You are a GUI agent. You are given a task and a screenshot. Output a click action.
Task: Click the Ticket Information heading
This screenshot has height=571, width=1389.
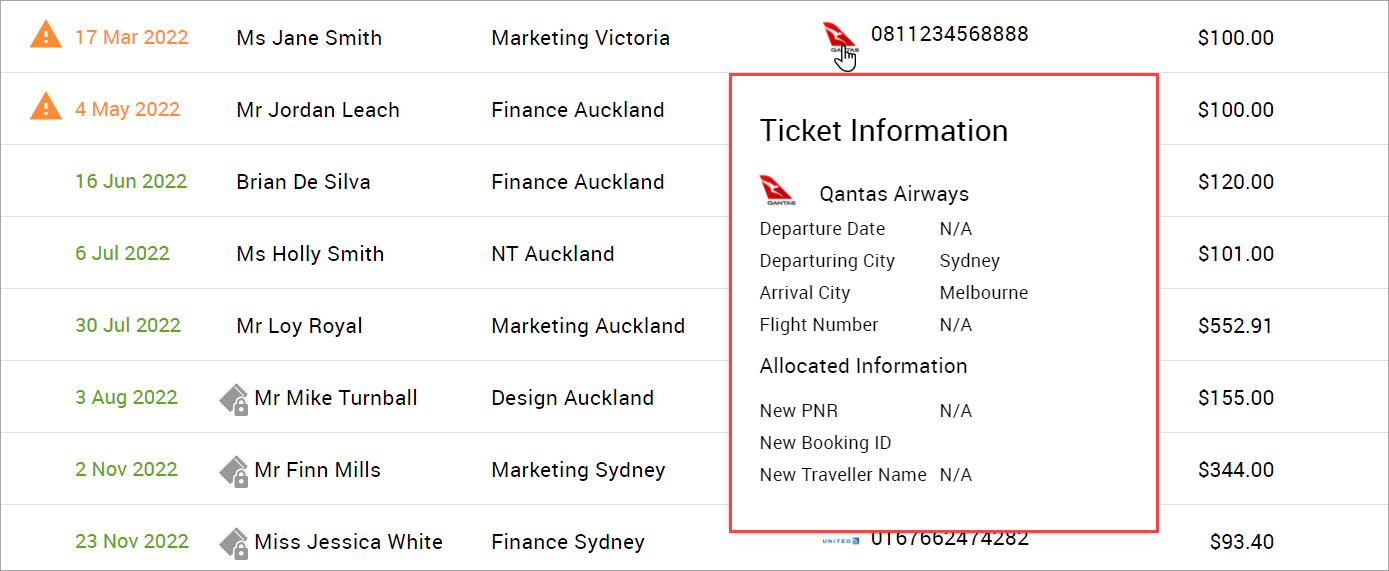pos(883,131)
